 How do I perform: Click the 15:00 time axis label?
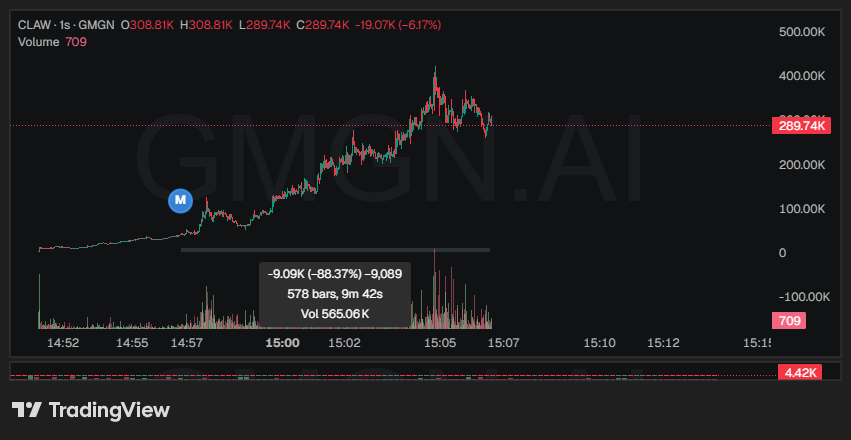(x=283, y=343)
